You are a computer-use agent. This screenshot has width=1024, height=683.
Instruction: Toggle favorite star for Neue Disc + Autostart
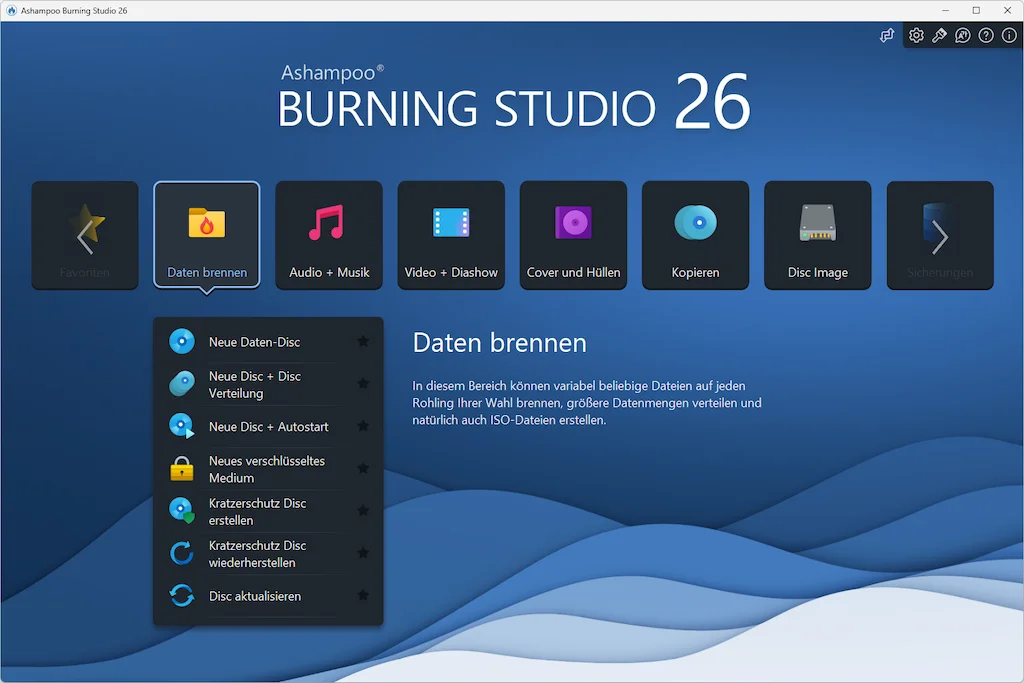(x=363, y=426)
